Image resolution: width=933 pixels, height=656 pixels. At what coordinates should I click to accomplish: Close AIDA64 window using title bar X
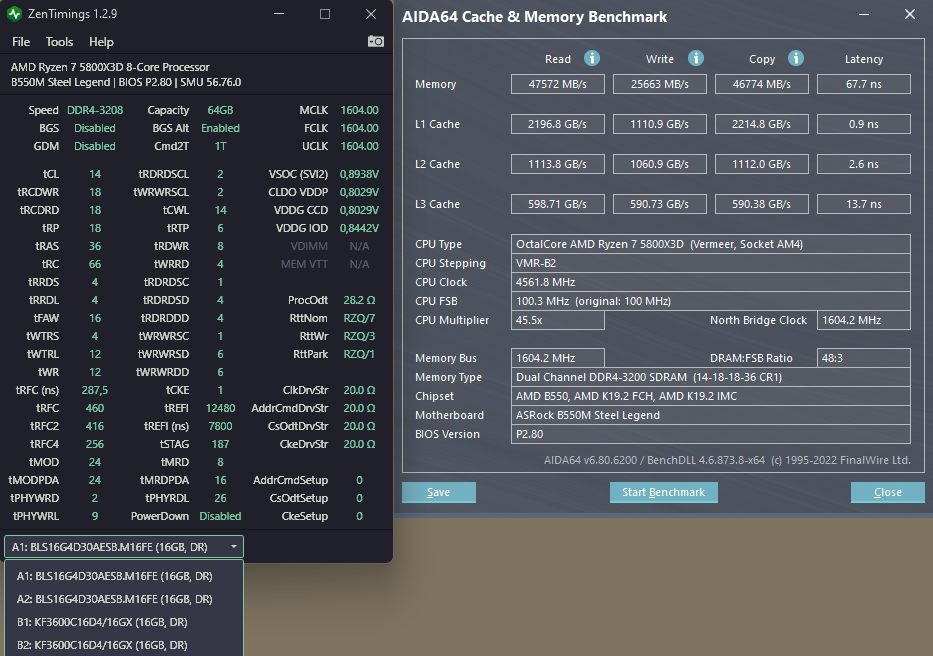pyautogui.click(x=910, y=14)
